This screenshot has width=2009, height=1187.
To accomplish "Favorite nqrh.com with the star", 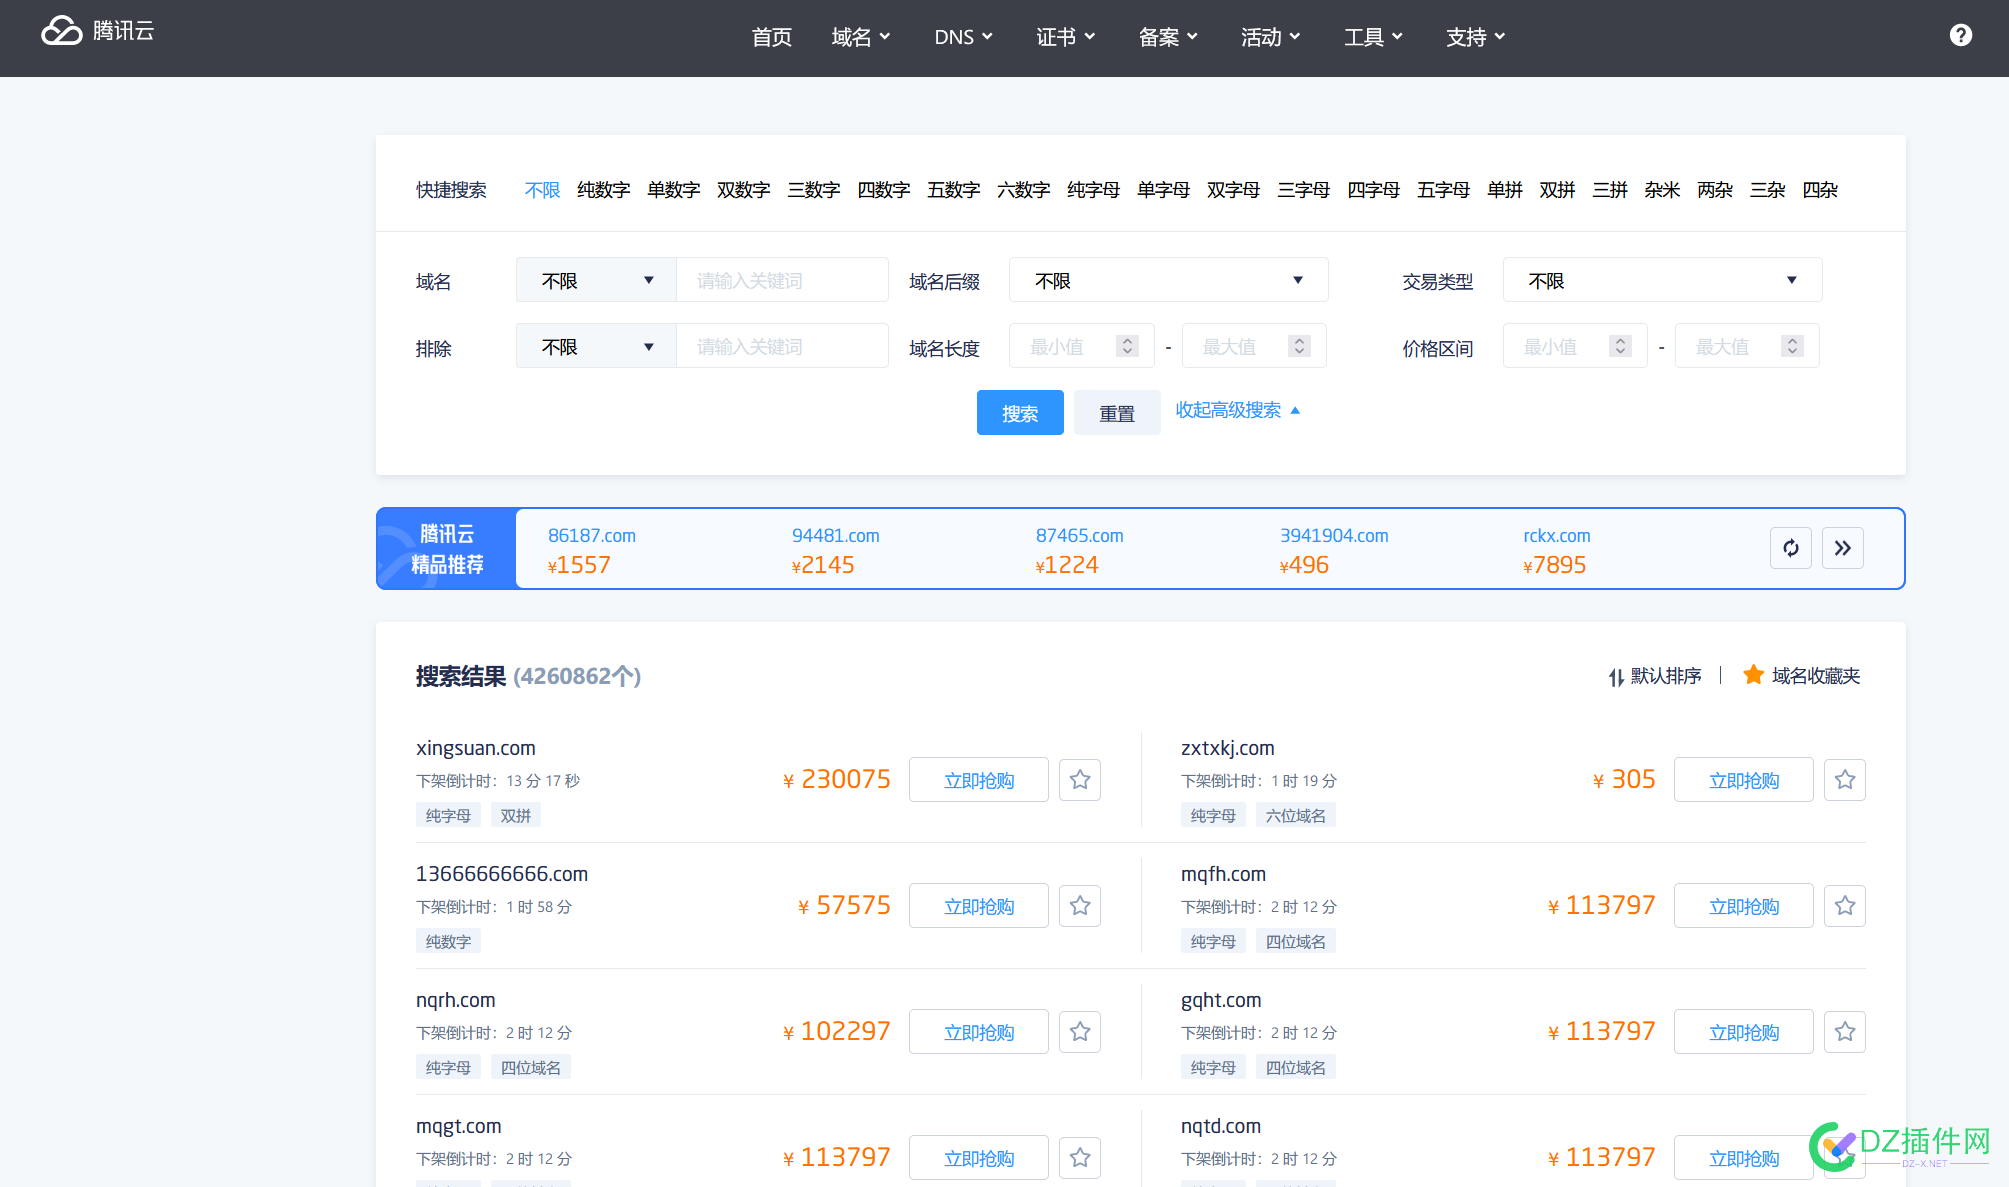I will coord(1080,1032).
